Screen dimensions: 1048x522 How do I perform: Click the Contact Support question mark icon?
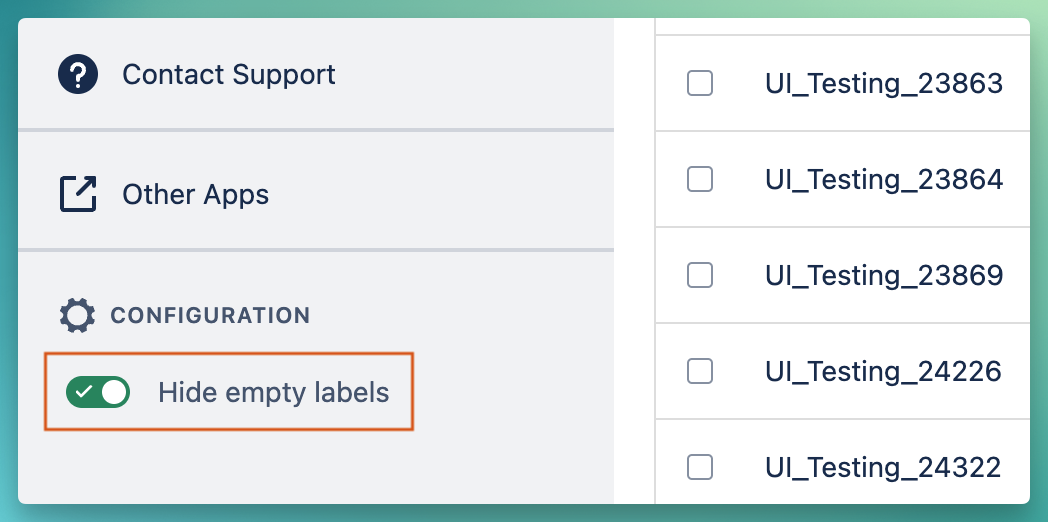(x=78, y=75)
